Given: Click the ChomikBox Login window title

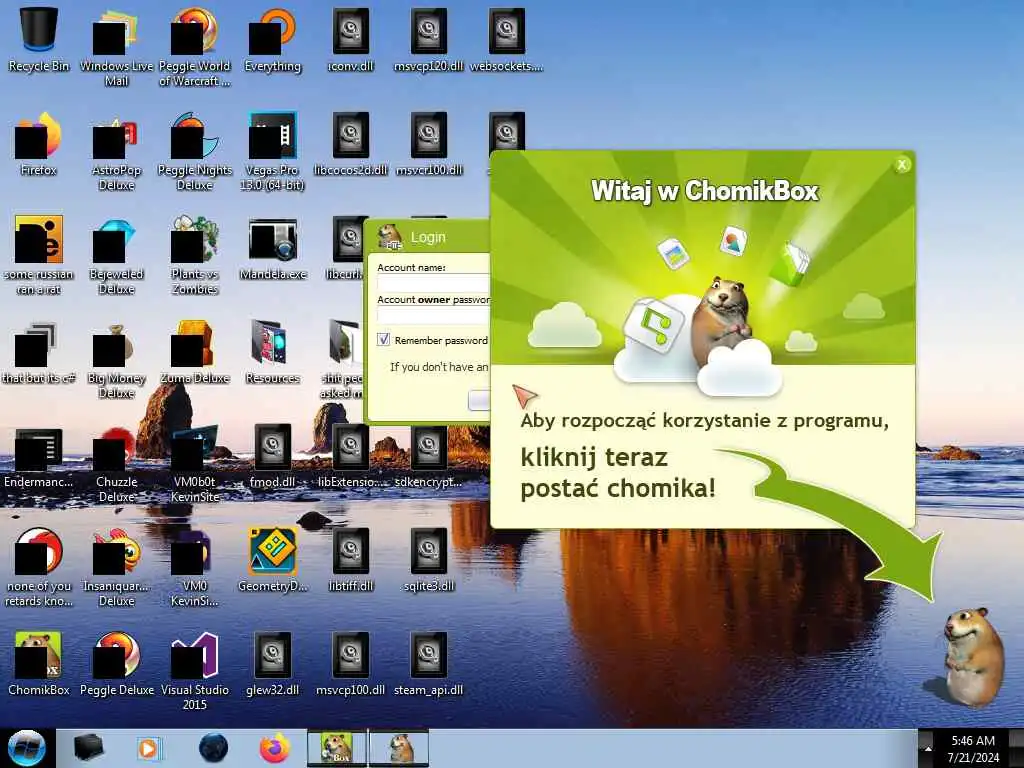Looking at the screenshot, I should click(x=428, y=237).
